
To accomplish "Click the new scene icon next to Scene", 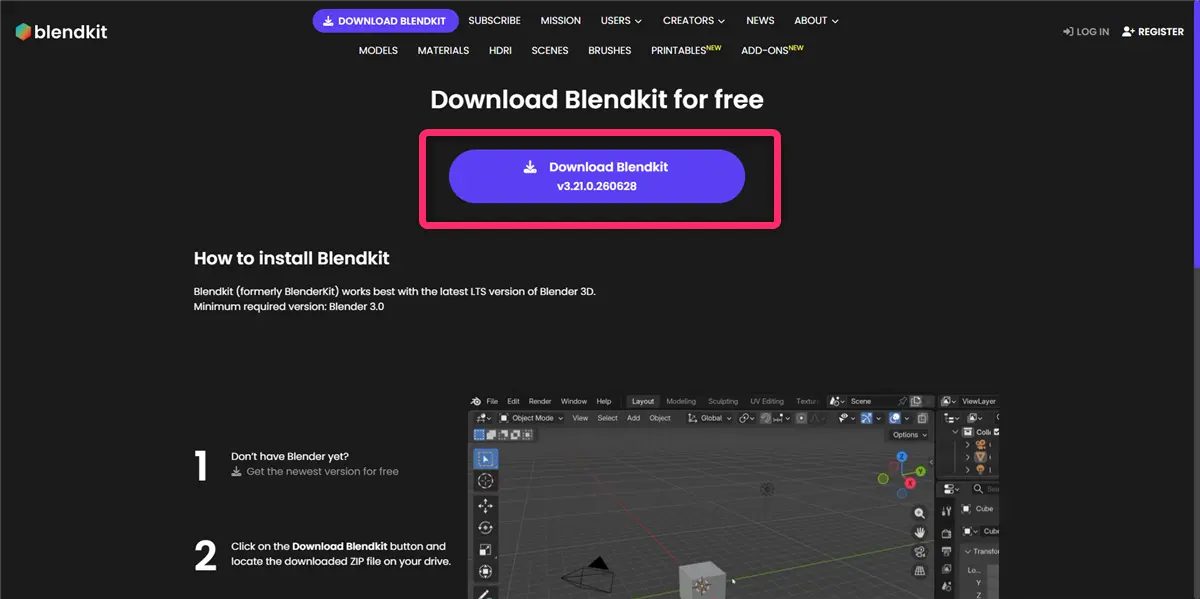I will (916, 401).
